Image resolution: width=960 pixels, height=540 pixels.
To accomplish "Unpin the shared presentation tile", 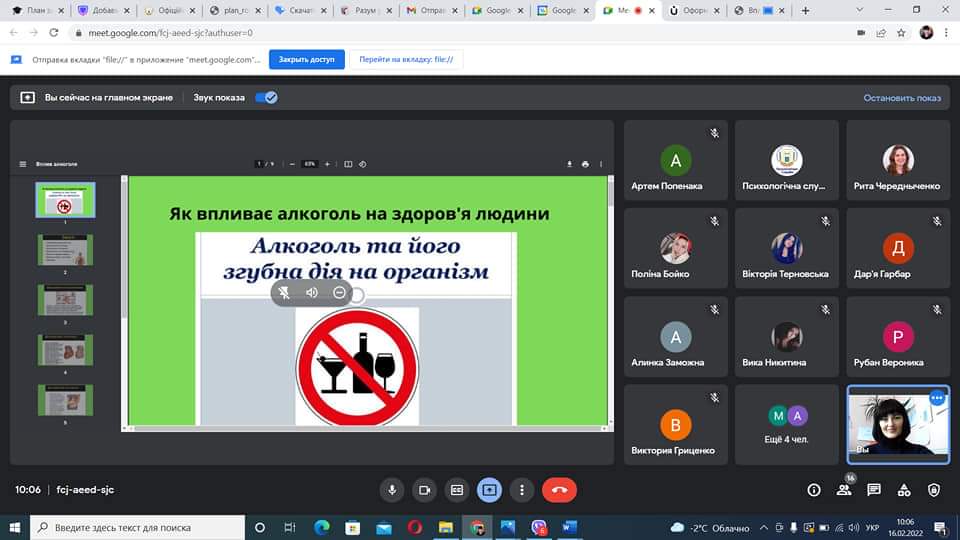I will point(284,293).
